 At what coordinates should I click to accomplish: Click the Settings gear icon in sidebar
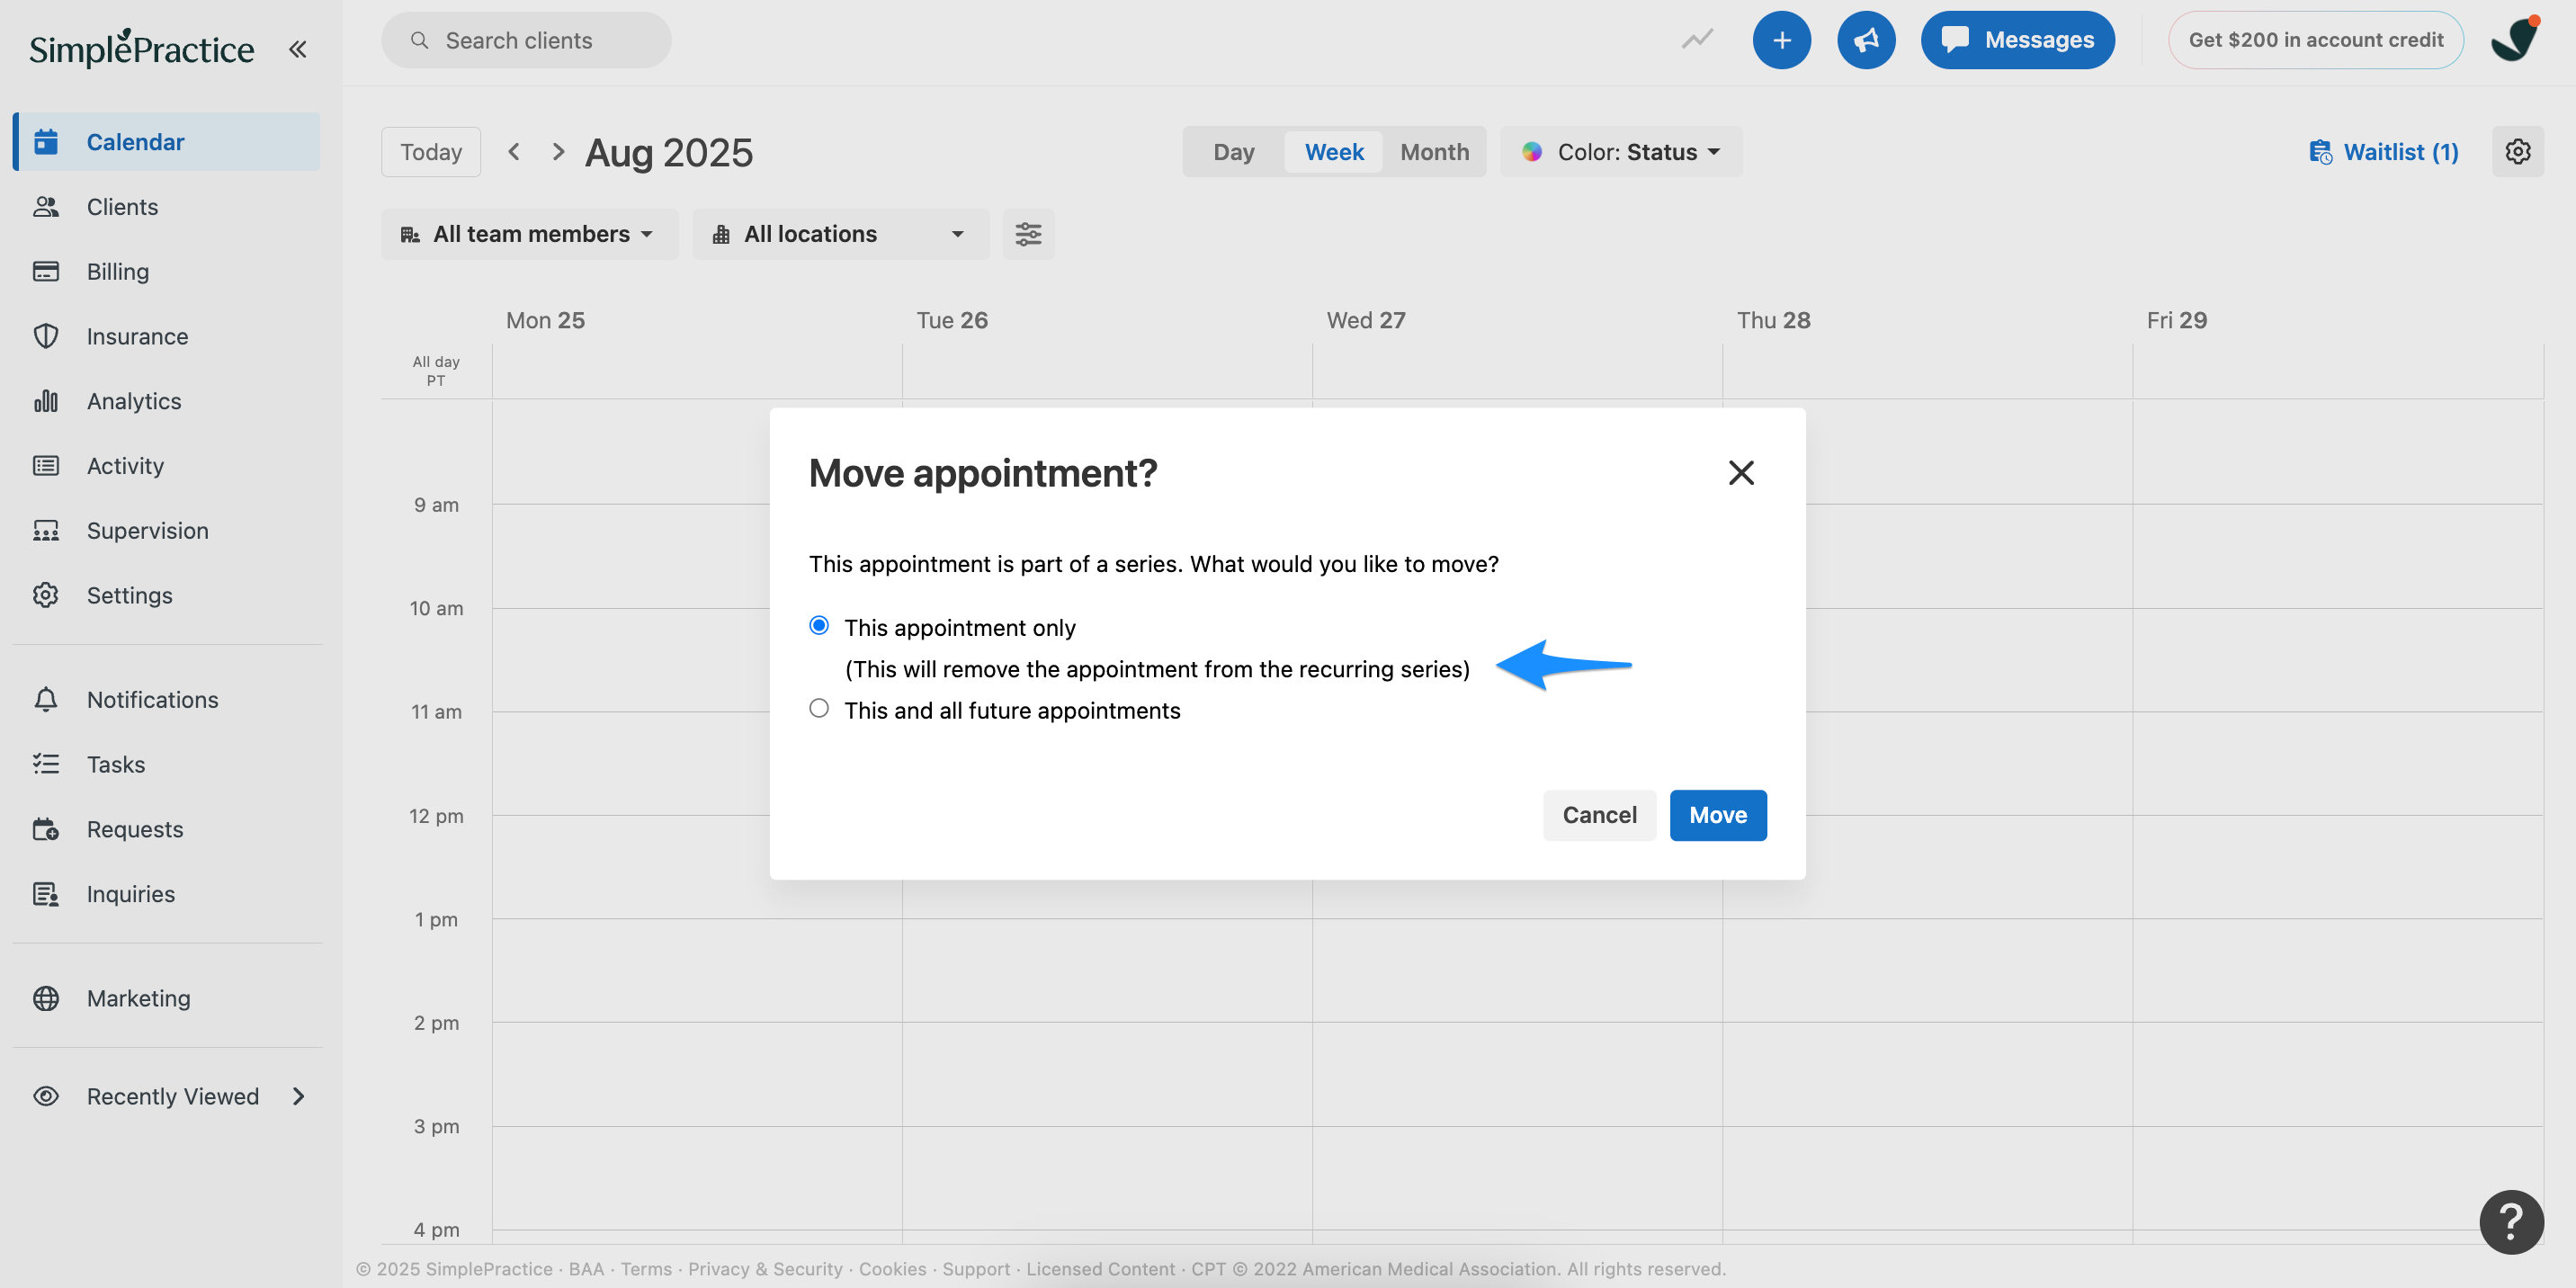point(46,595)
